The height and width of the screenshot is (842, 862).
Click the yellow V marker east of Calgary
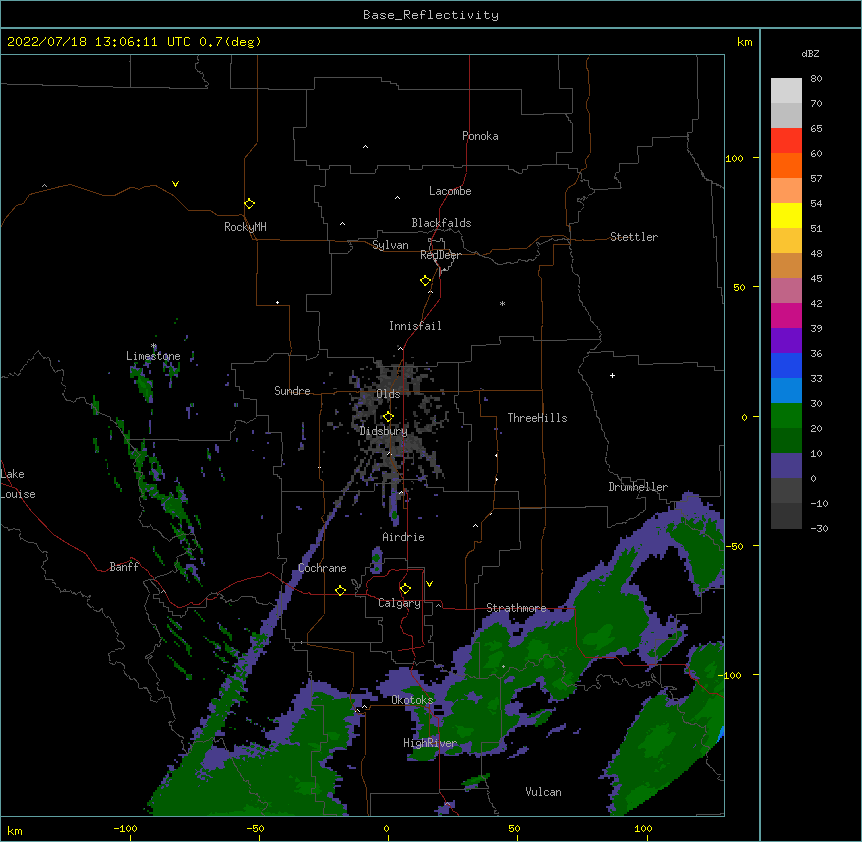[x=429, y=584]
